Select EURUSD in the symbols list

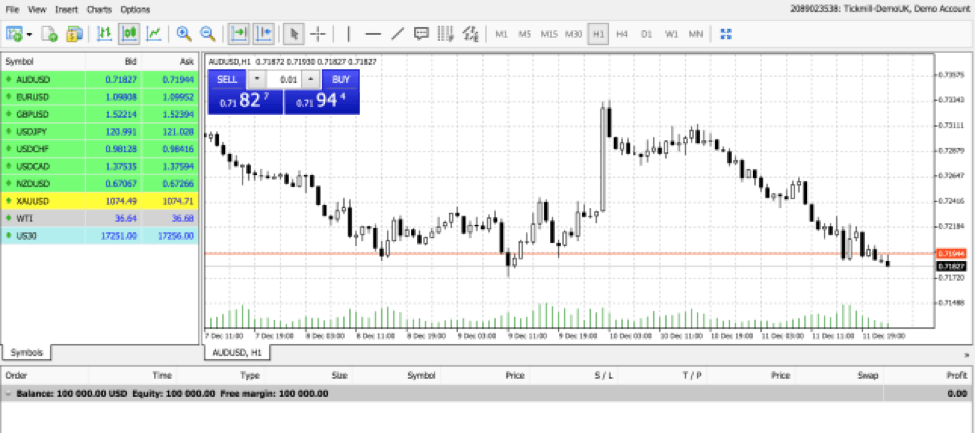point(99,97)
